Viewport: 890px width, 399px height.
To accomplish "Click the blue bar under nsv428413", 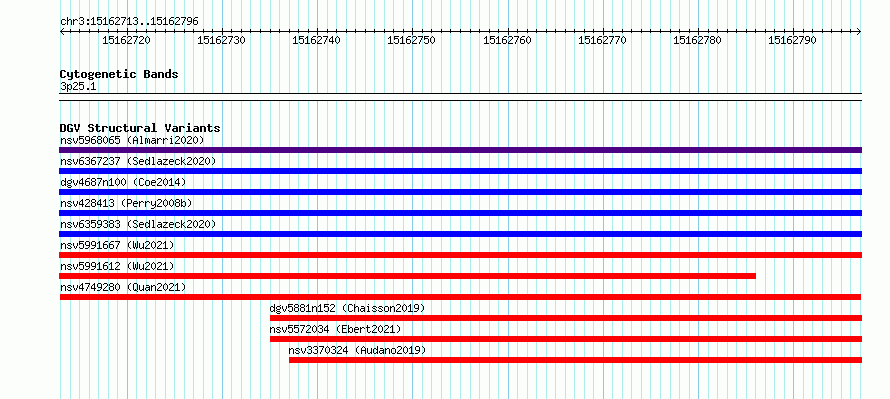I will point(460,213).
